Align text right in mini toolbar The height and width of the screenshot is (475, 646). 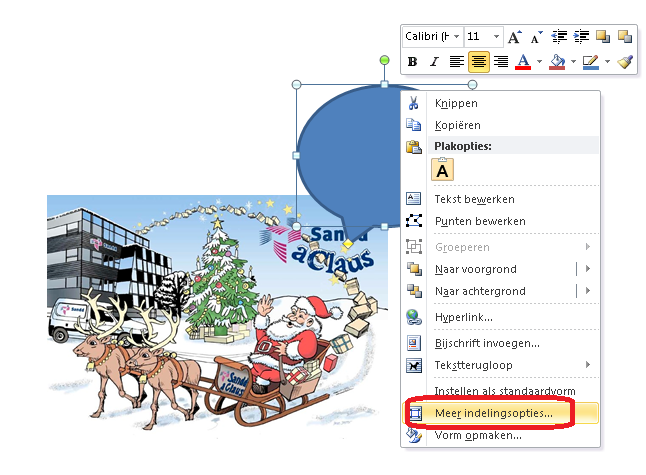pos(501,62)
